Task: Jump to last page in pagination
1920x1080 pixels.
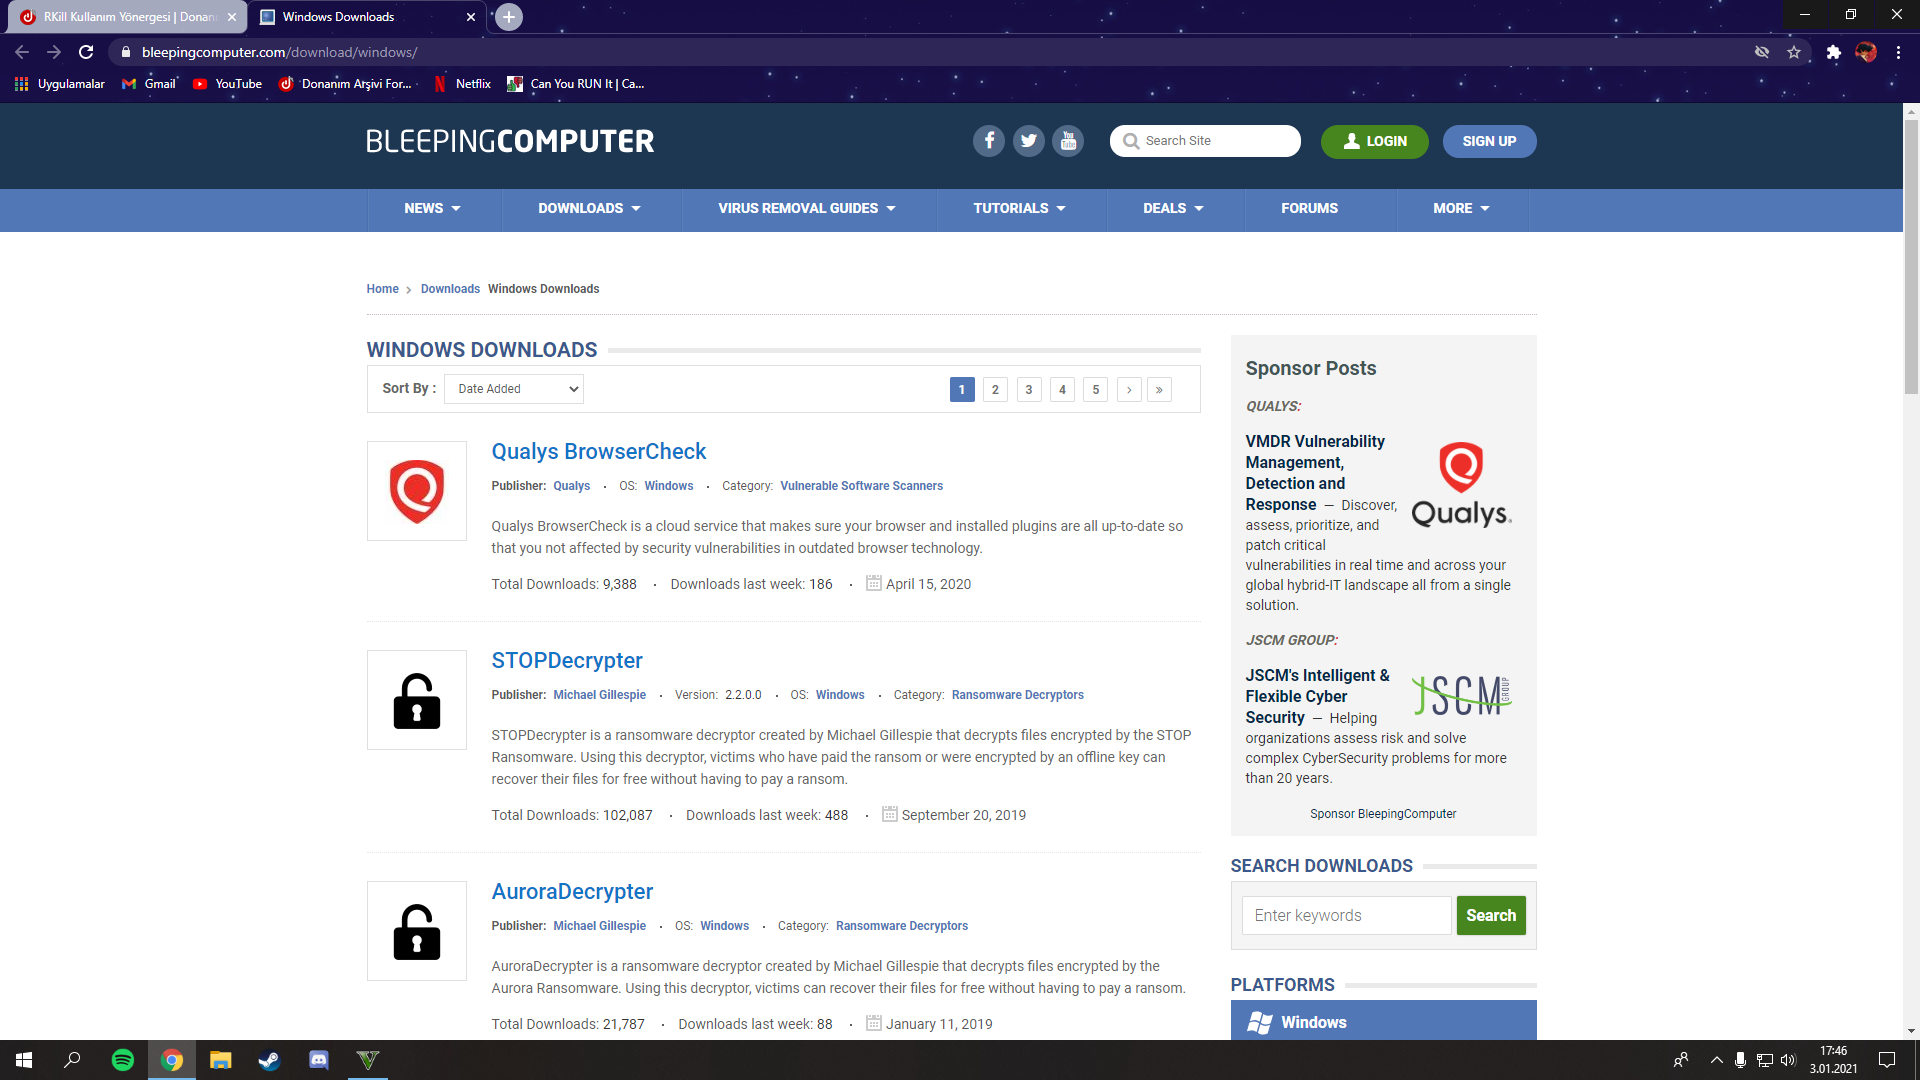Action: 1159,390
